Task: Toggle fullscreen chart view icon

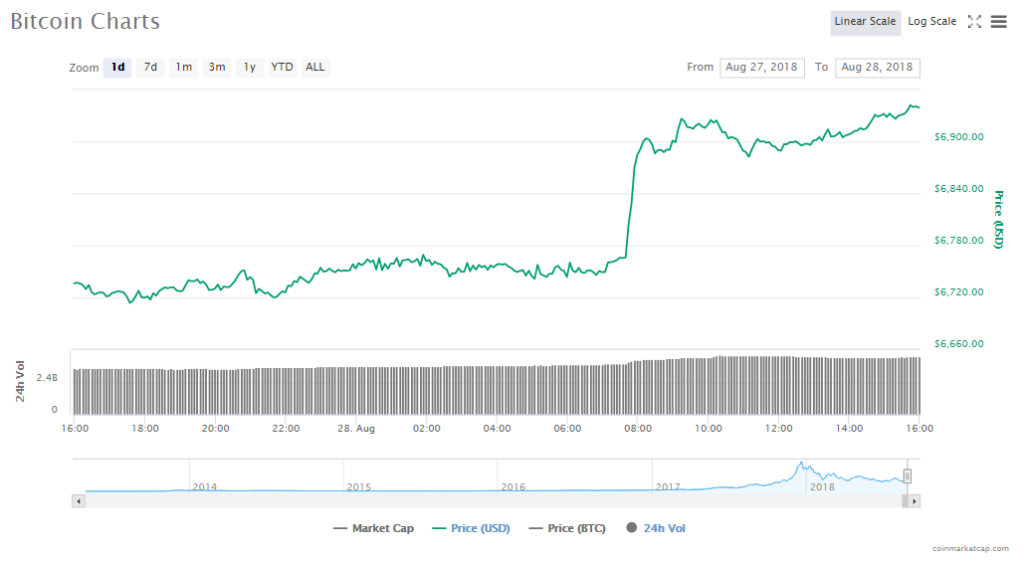Action: [x=975, y=21]
